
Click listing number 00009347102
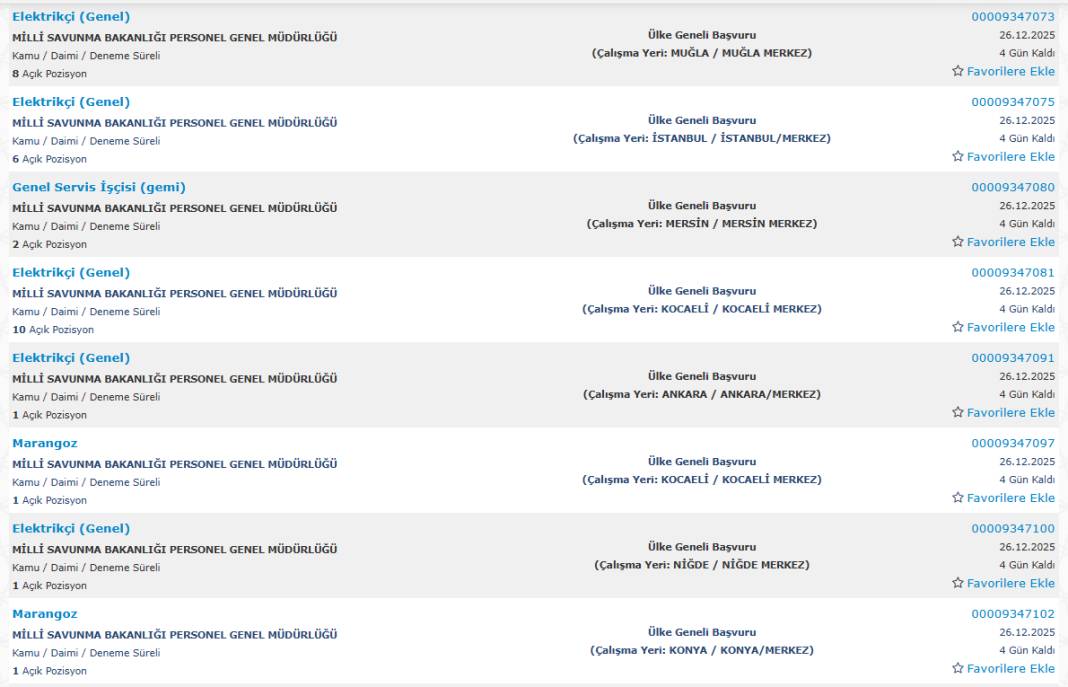coord(1012,614)
